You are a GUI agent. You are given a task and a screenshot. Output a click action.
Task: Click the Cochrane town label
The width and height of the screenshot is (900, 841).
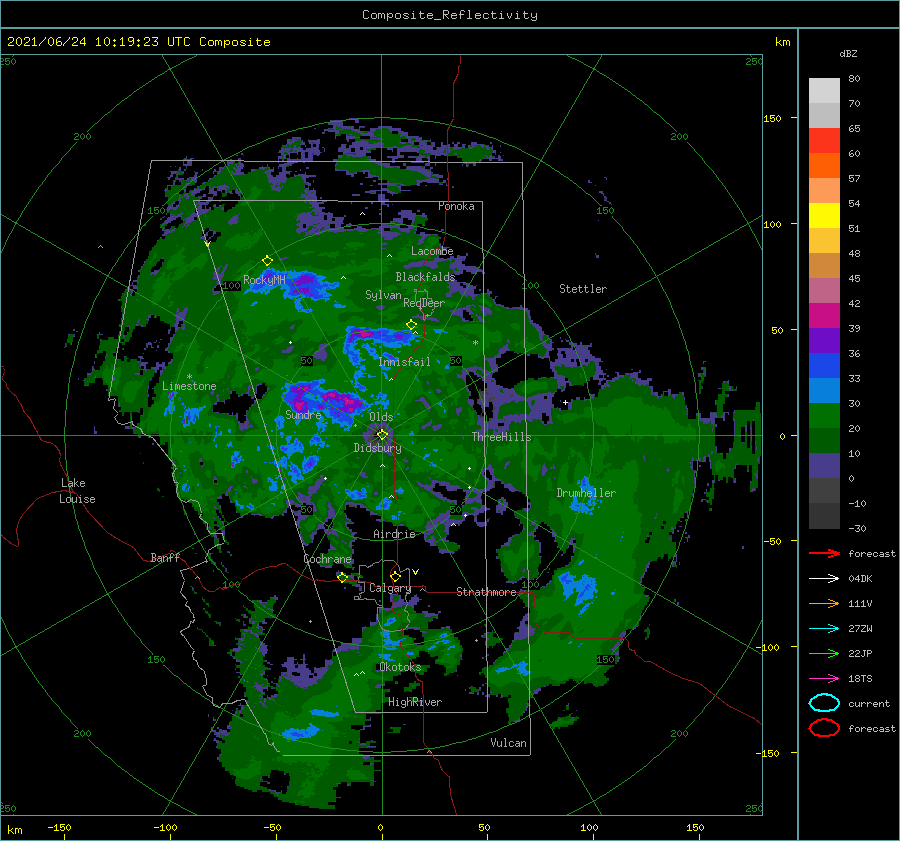(327, 559)
